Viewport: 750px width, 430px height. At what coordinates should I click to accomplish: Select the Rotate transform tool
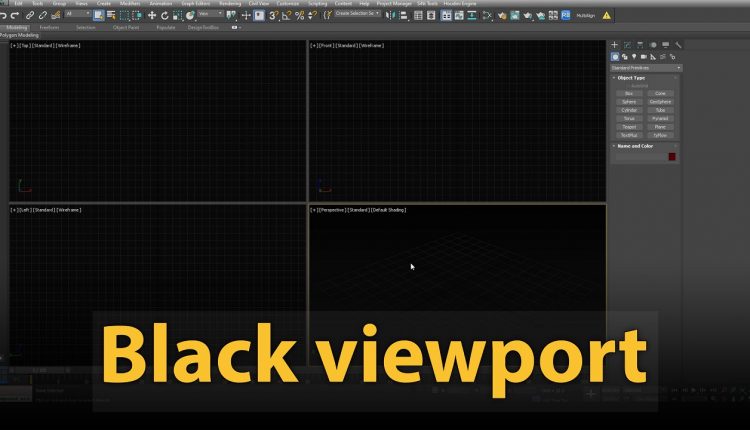tap(164, 15)
